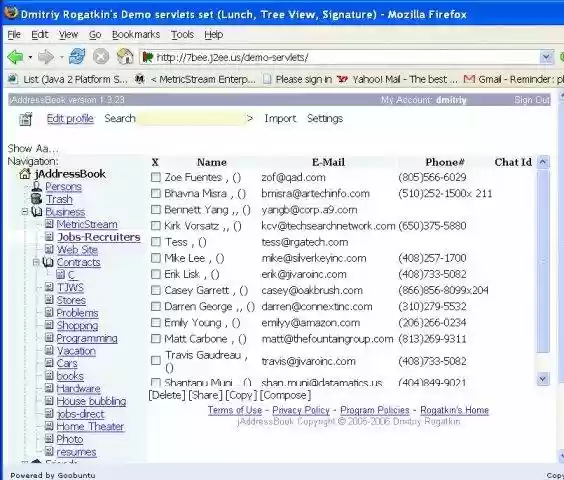Open the Edit menu
The width and height of the screenshot is (564, 480).
[40, 35]
